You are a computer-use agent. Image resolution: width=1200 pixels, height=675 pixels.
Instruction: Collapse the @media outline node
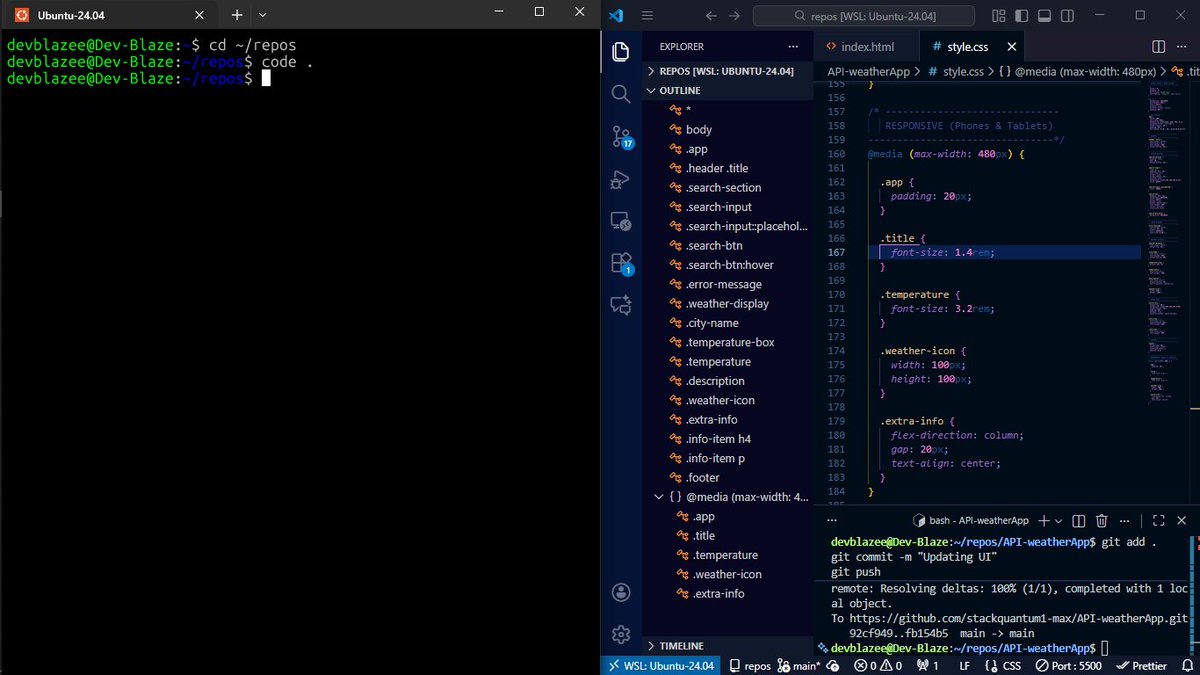657,497
